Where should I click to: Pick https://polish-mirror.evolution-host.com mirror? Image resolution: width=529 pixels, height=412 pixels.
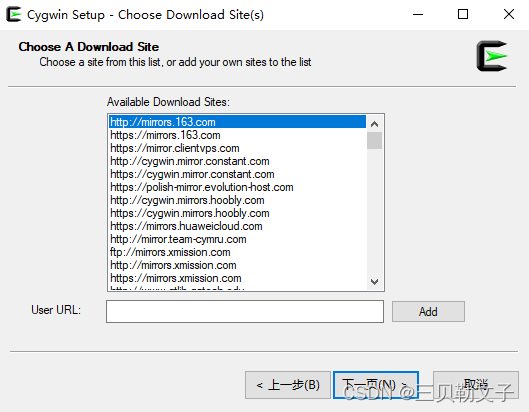238,187
